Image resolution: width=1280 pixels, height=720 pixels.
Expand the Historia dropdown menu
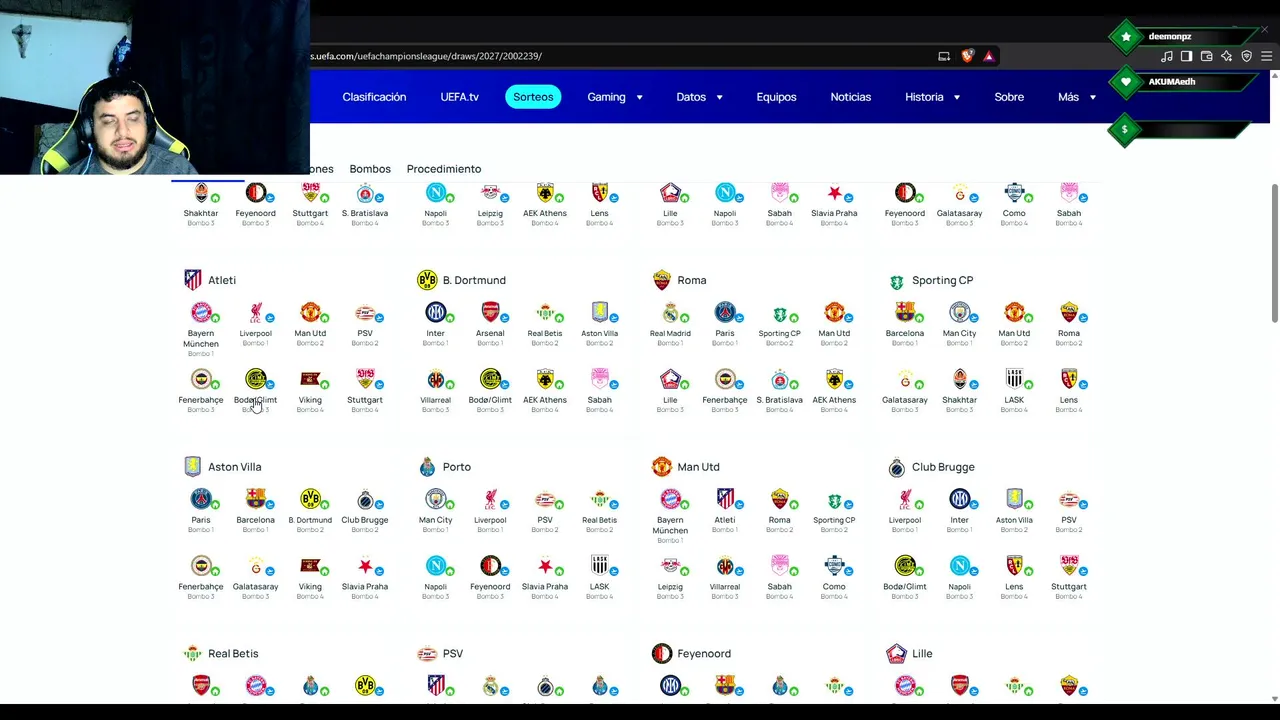coord(933,97)
